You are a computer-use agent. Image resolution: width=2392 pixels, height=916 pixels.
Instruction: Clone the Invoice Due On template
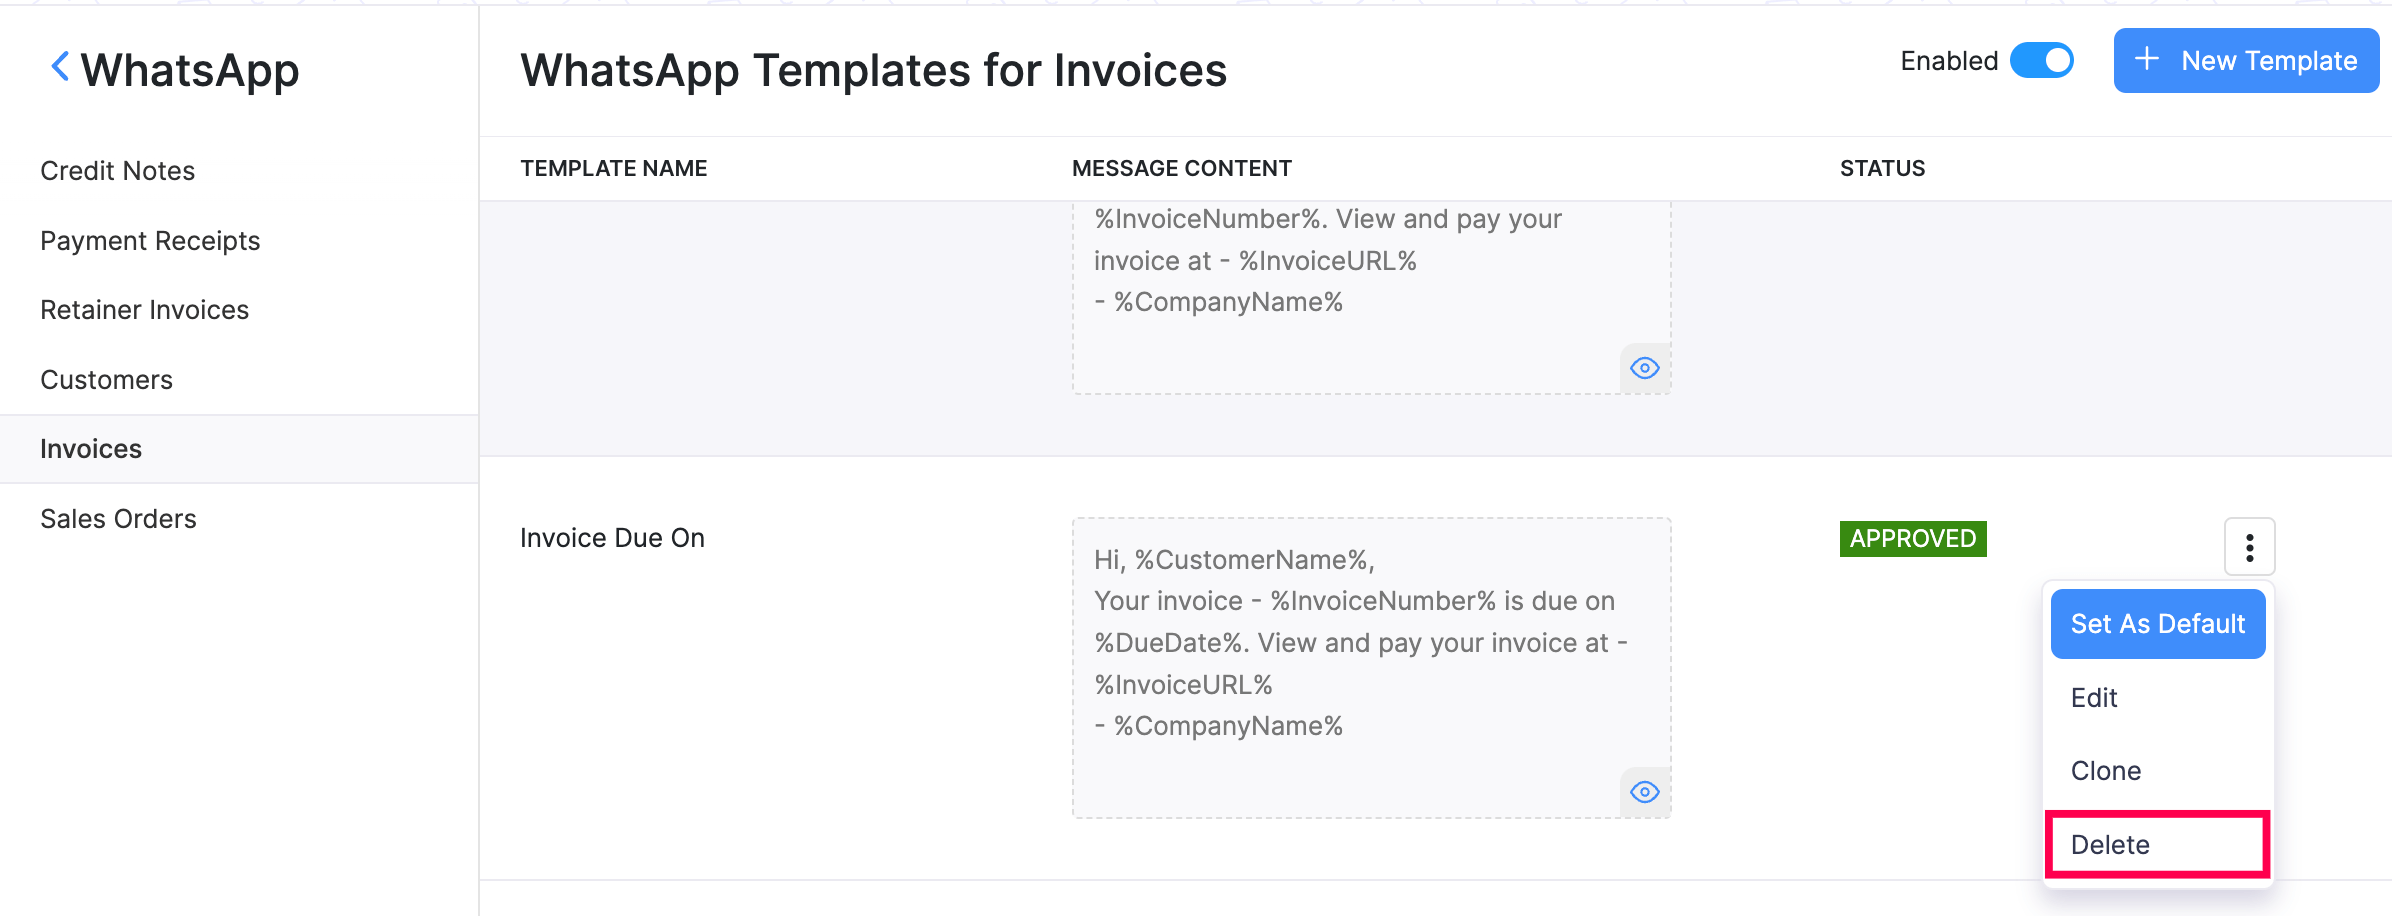[x=2106, y=771]
